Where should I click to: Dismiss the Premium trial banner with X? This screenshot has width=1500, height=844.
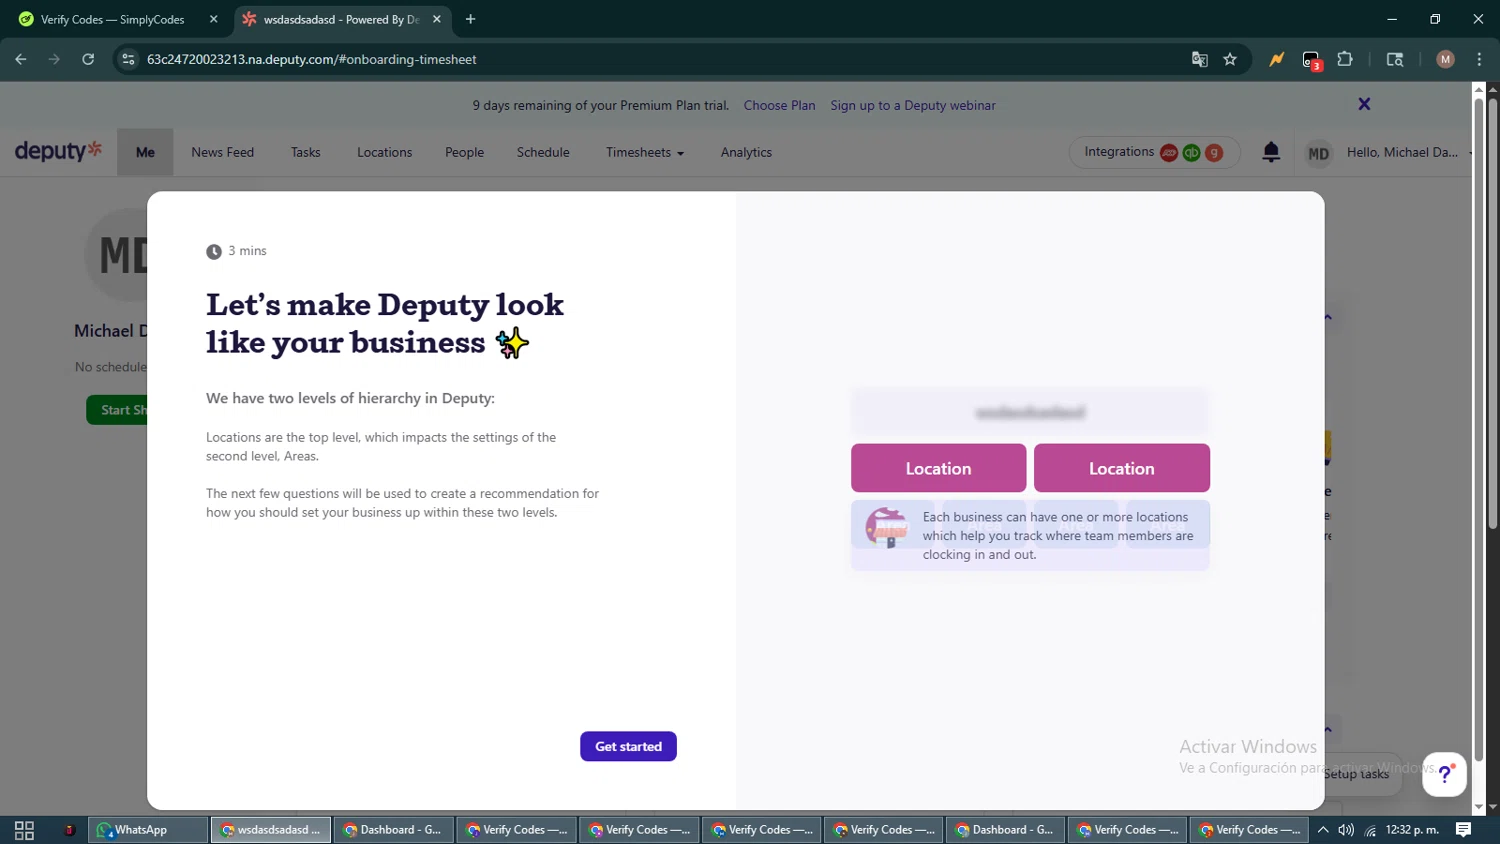[x=1364, y=104]
